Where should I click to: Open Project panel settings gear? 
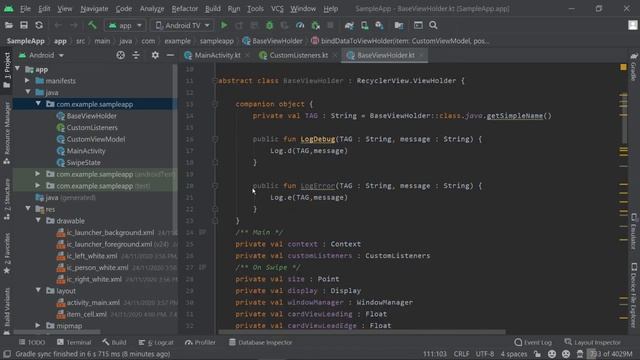[x=155, y=55]
